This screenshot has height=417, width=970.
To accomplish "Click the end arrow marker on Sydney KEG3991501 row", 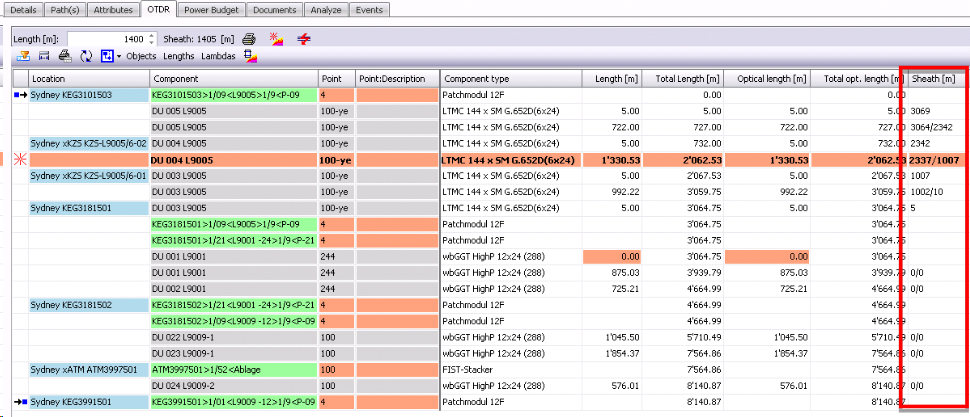I will tap(21, 402).
